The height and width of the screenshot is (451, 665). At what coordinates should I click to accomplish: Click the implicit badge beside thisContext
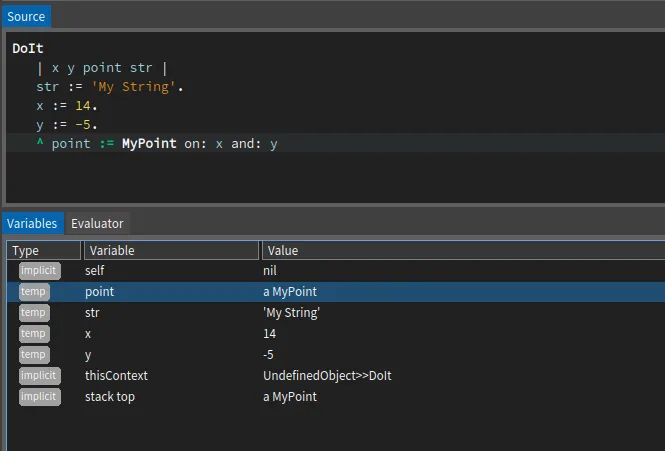[39, 376]
